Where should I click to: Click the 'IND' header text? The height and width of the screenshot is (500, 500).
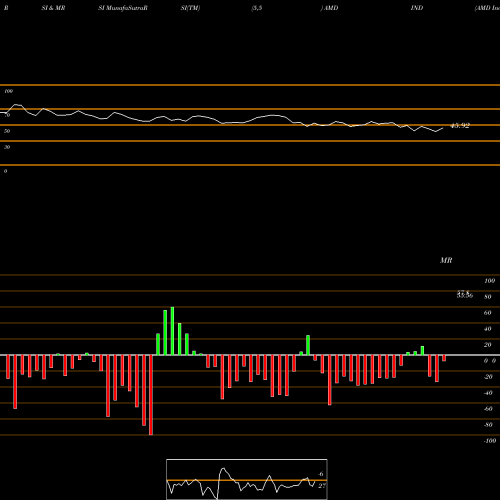point(417,8)
